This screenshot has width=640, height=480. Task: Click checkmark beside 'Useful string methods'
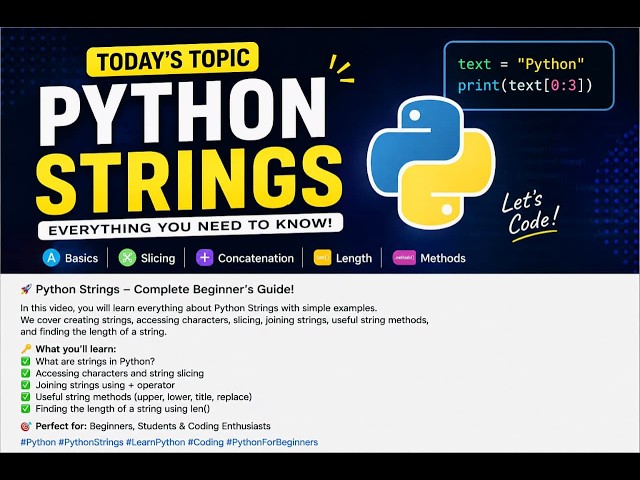(26, 397)
